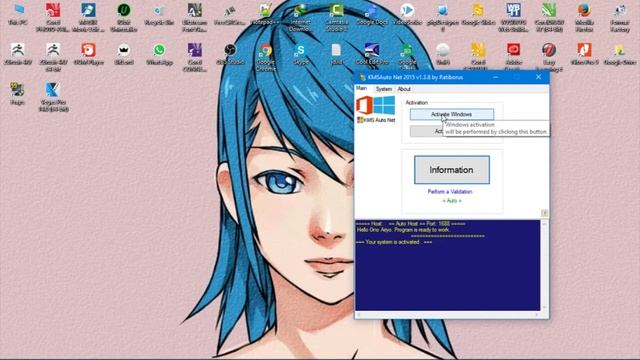
Task: Open the red Corel icon beside This PC
Action: coord(53,18)
